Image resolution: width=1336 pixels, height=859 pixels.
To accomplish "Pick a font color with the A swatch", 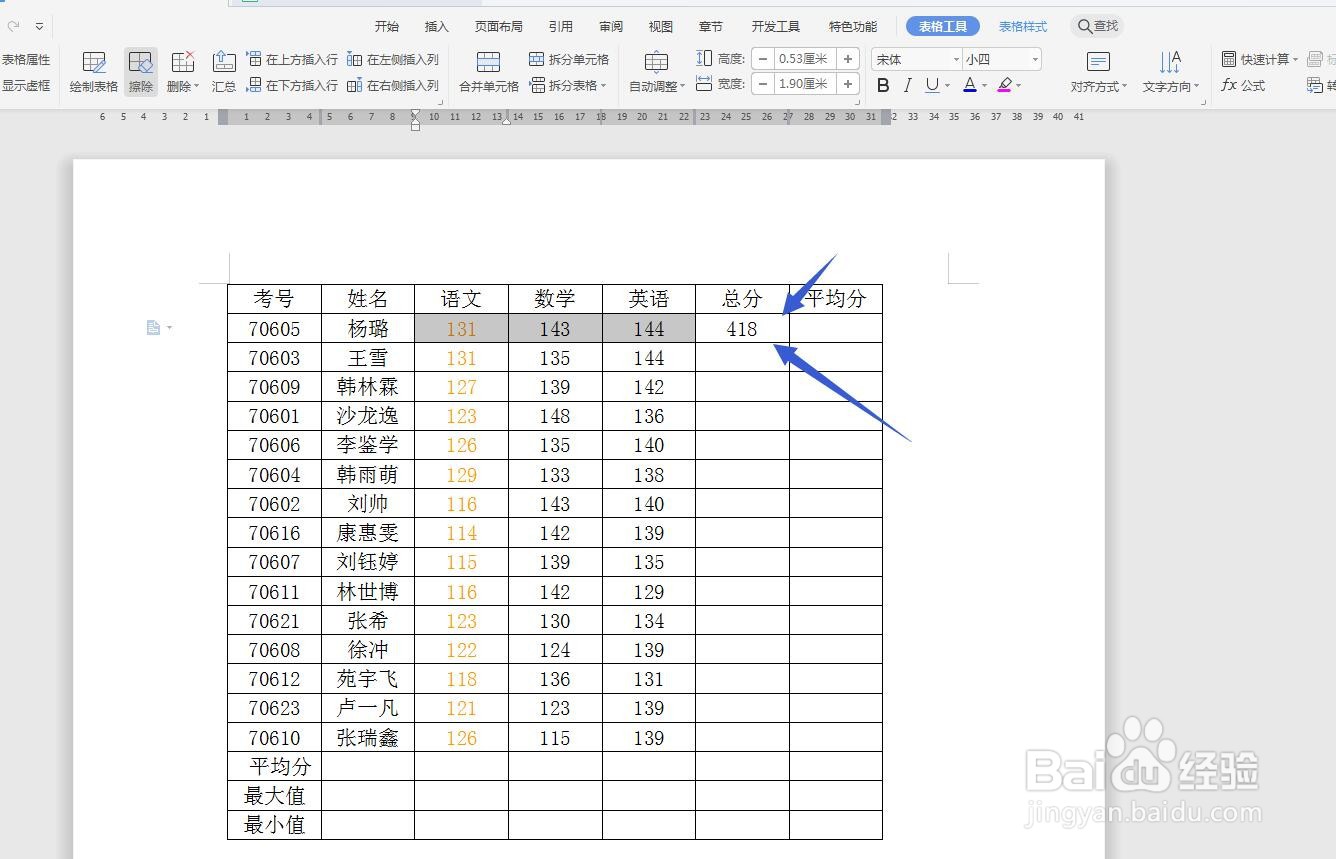I will pos(970,85).
